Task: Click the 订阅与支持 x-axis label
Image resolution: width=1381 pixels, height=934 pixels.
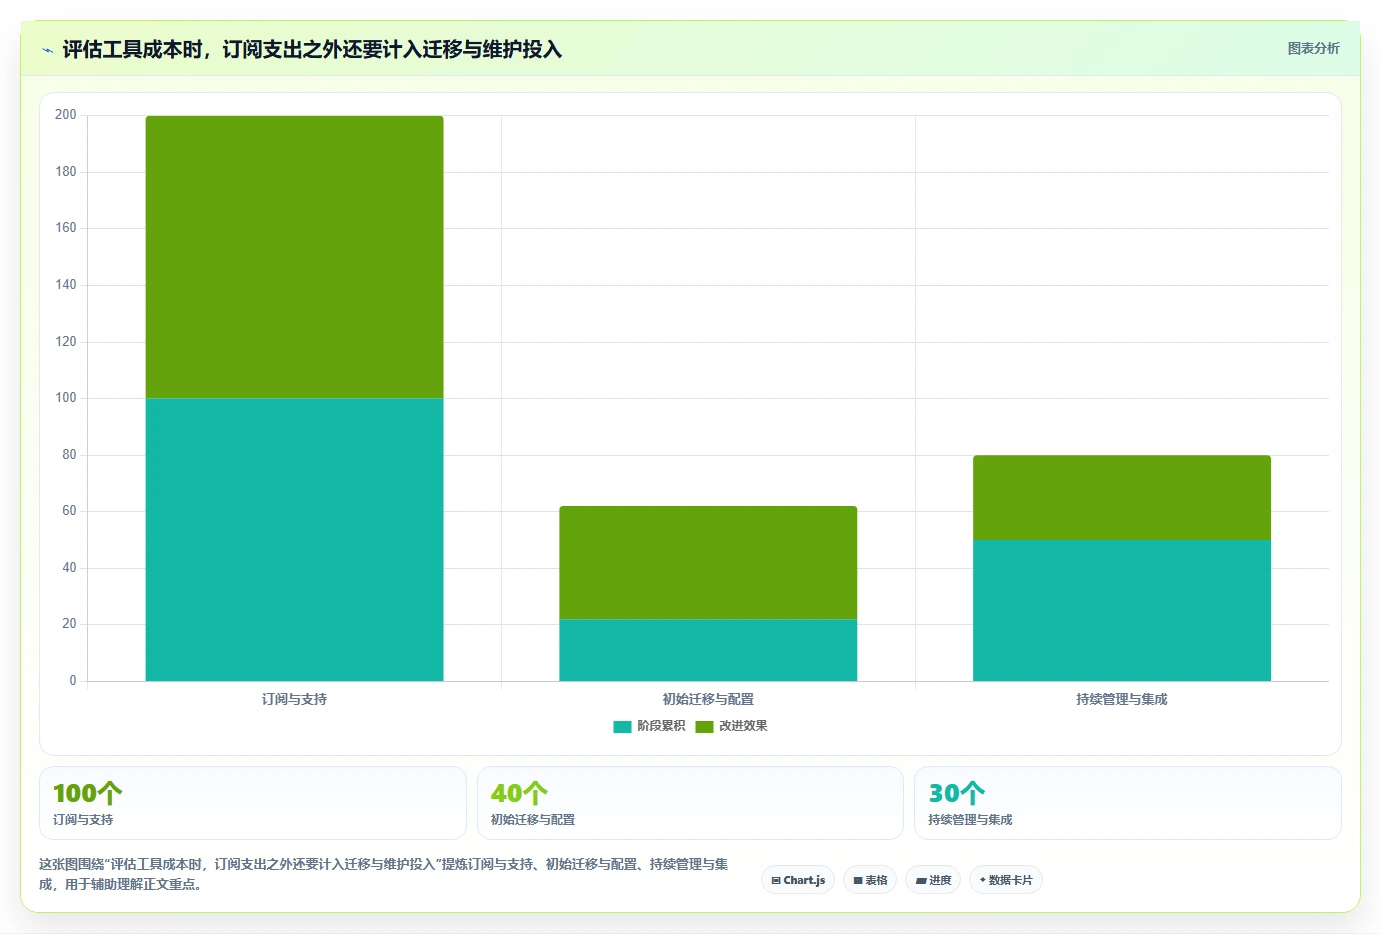Action: click(294, 699)
